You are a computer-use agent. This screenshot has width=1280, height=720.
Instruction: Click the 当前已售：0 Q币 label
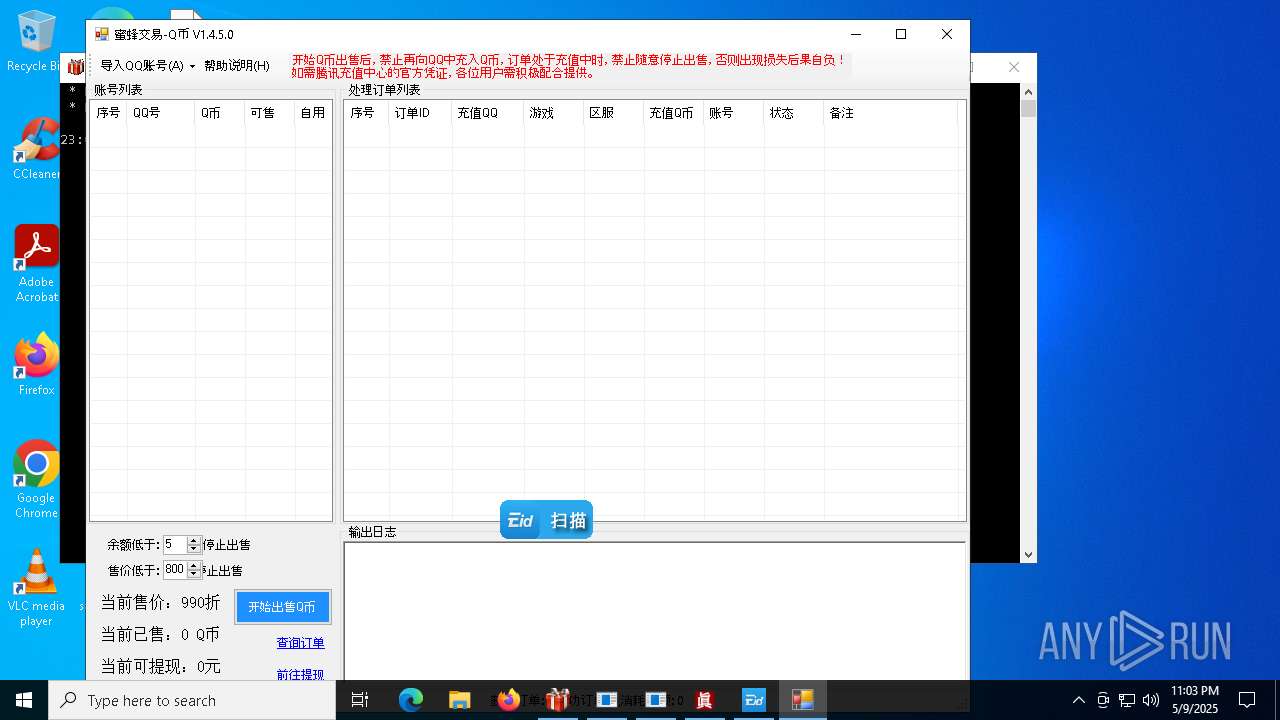point(160,635)
